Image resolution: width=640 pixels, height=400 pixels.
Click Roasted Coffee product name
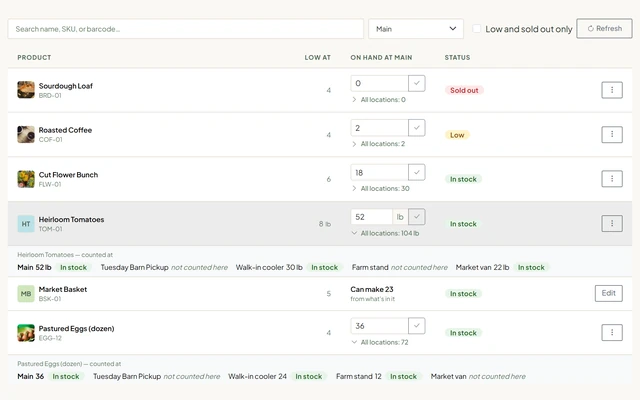65,130
